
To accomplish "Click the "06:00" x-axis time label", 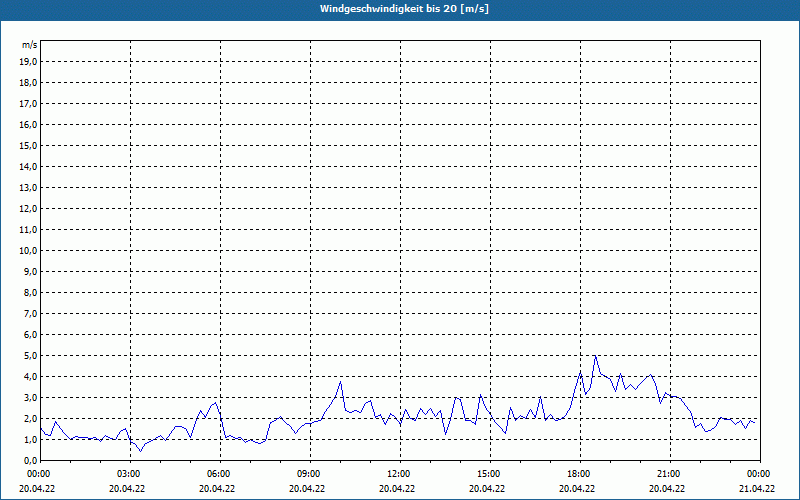I will [x=220, y=474].
